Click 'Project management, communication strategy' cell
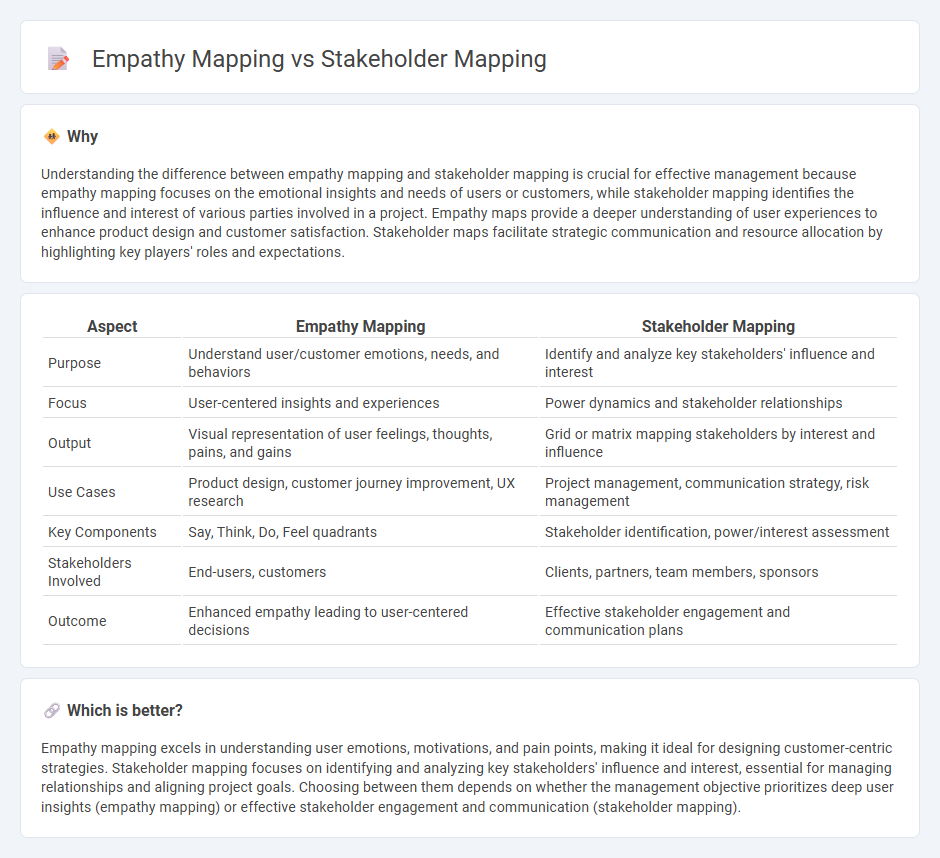940x858 pixels. [718, 492]
